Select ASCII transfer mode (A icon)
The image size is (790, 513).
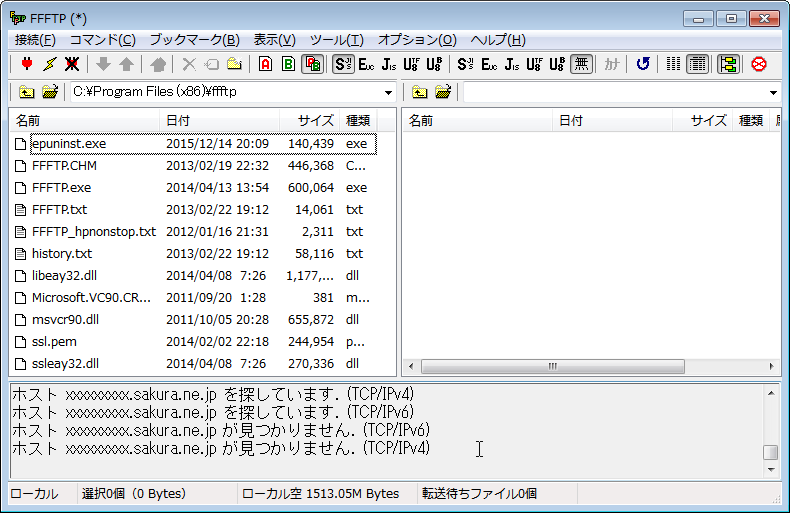[266, 64]
